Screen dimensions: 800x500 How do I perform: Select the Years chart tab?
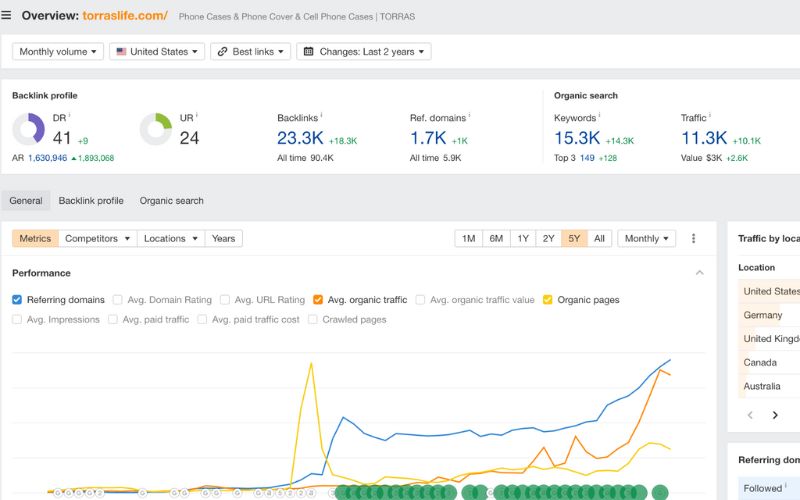223,238
